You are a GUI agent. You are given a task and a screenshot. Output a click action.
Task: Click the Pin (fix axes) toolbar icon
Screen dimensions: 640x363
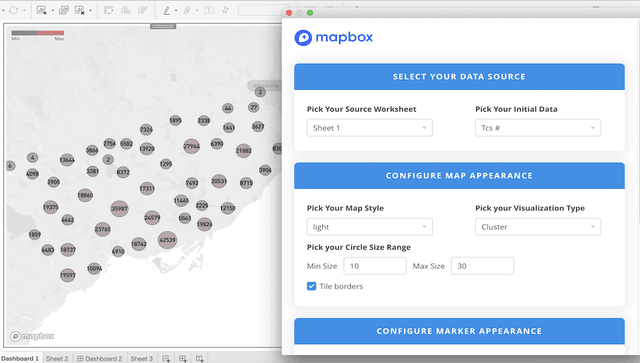point(225,10)
